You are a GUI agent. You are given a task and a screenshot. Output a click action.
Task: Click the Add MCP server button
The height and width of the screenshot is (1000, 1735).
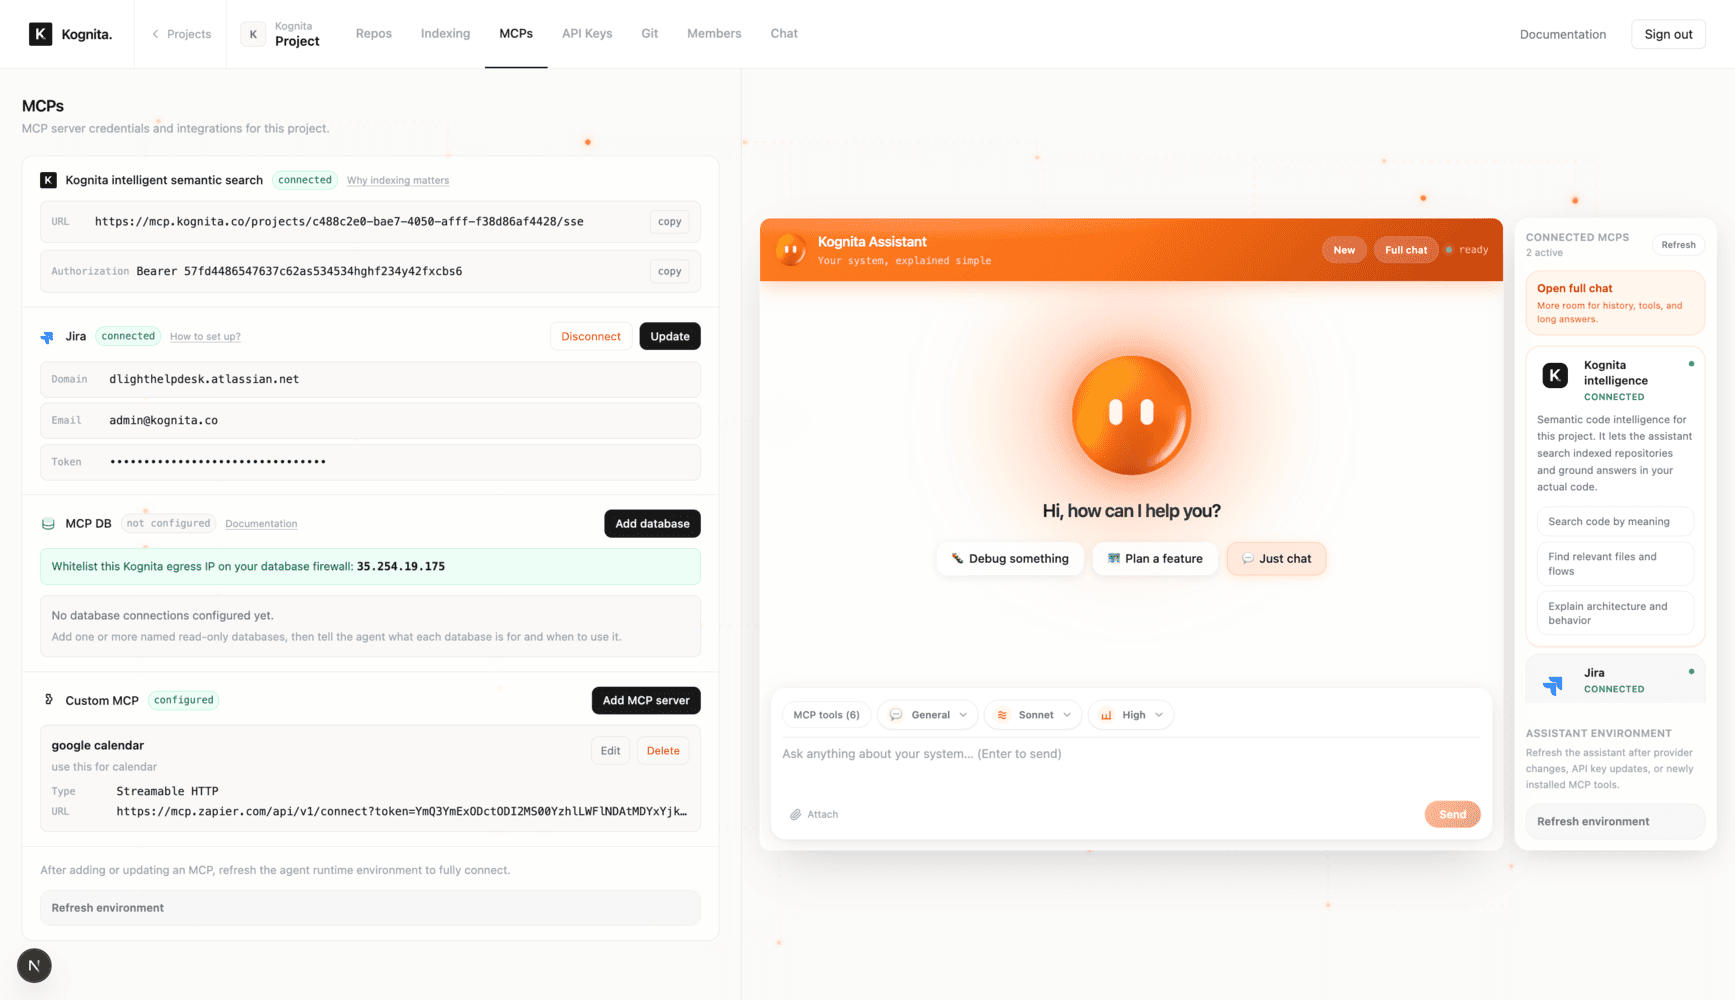click(646, 701)
